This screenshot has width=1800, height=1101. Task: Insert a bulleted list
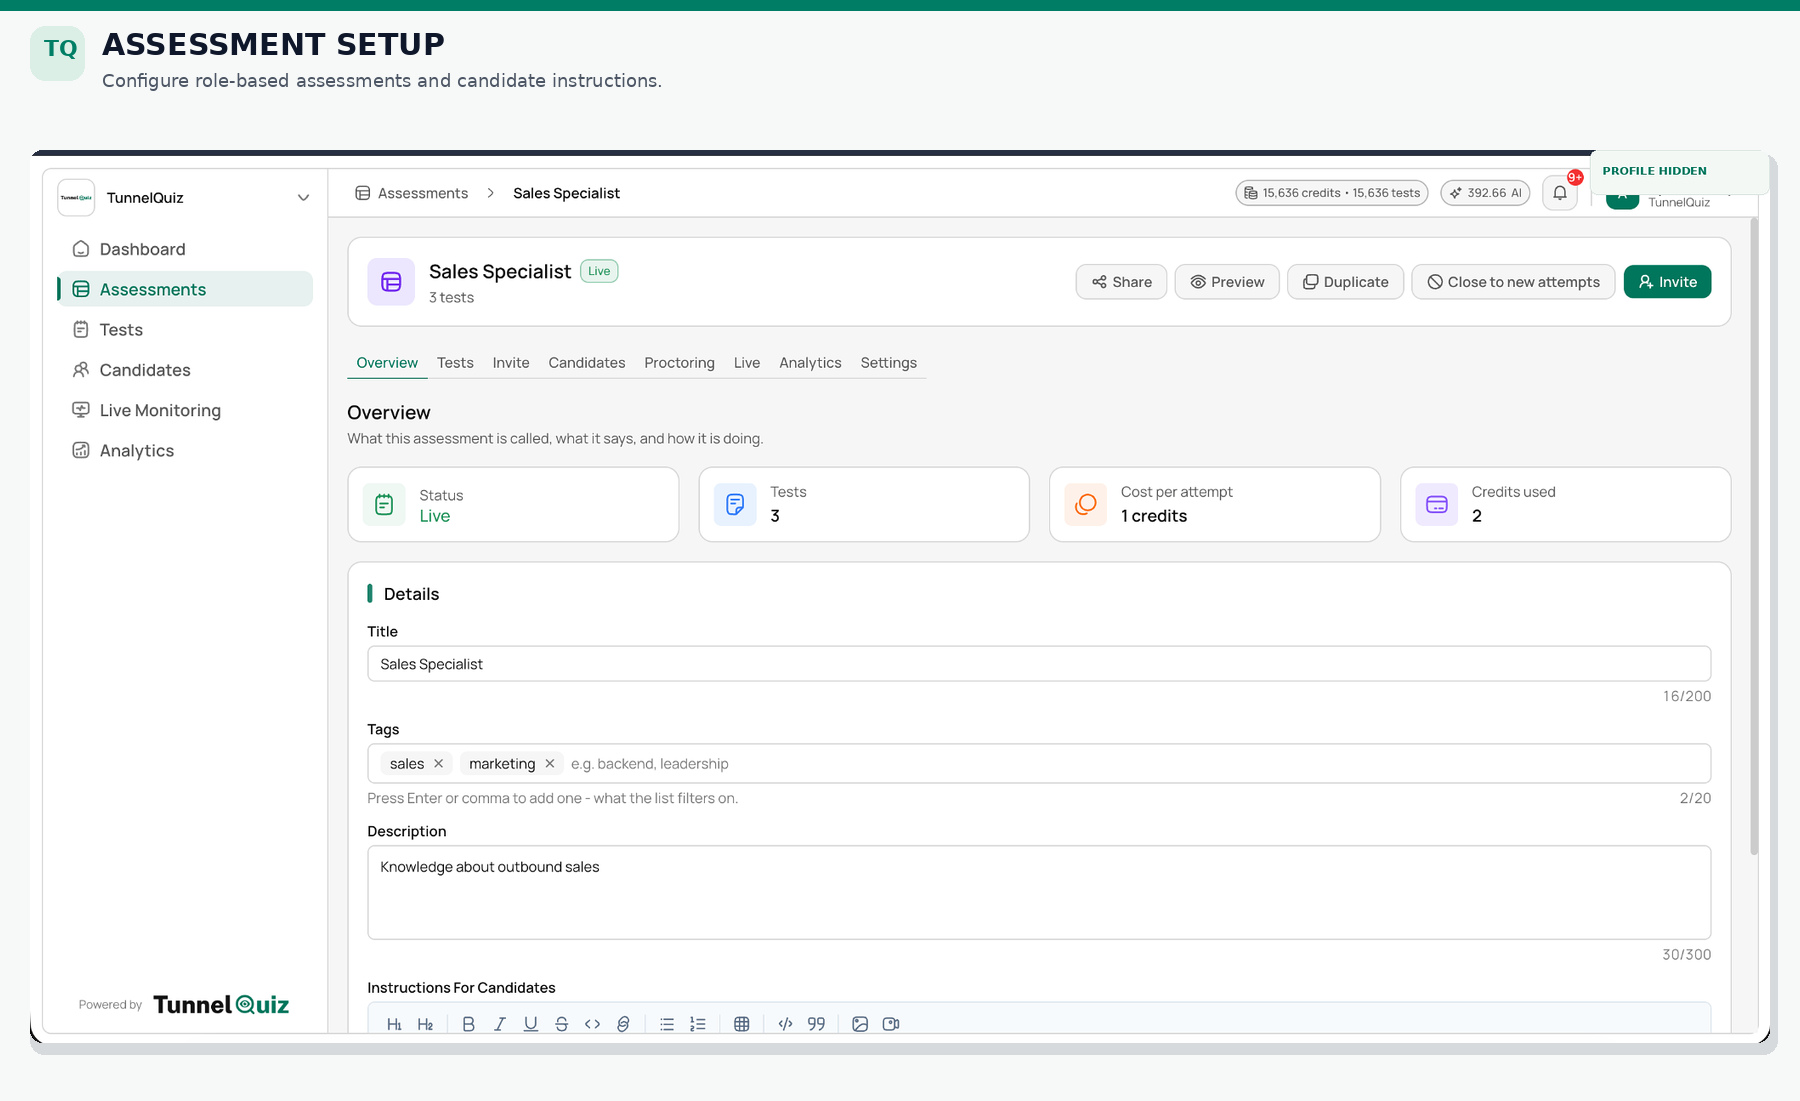667,1024
